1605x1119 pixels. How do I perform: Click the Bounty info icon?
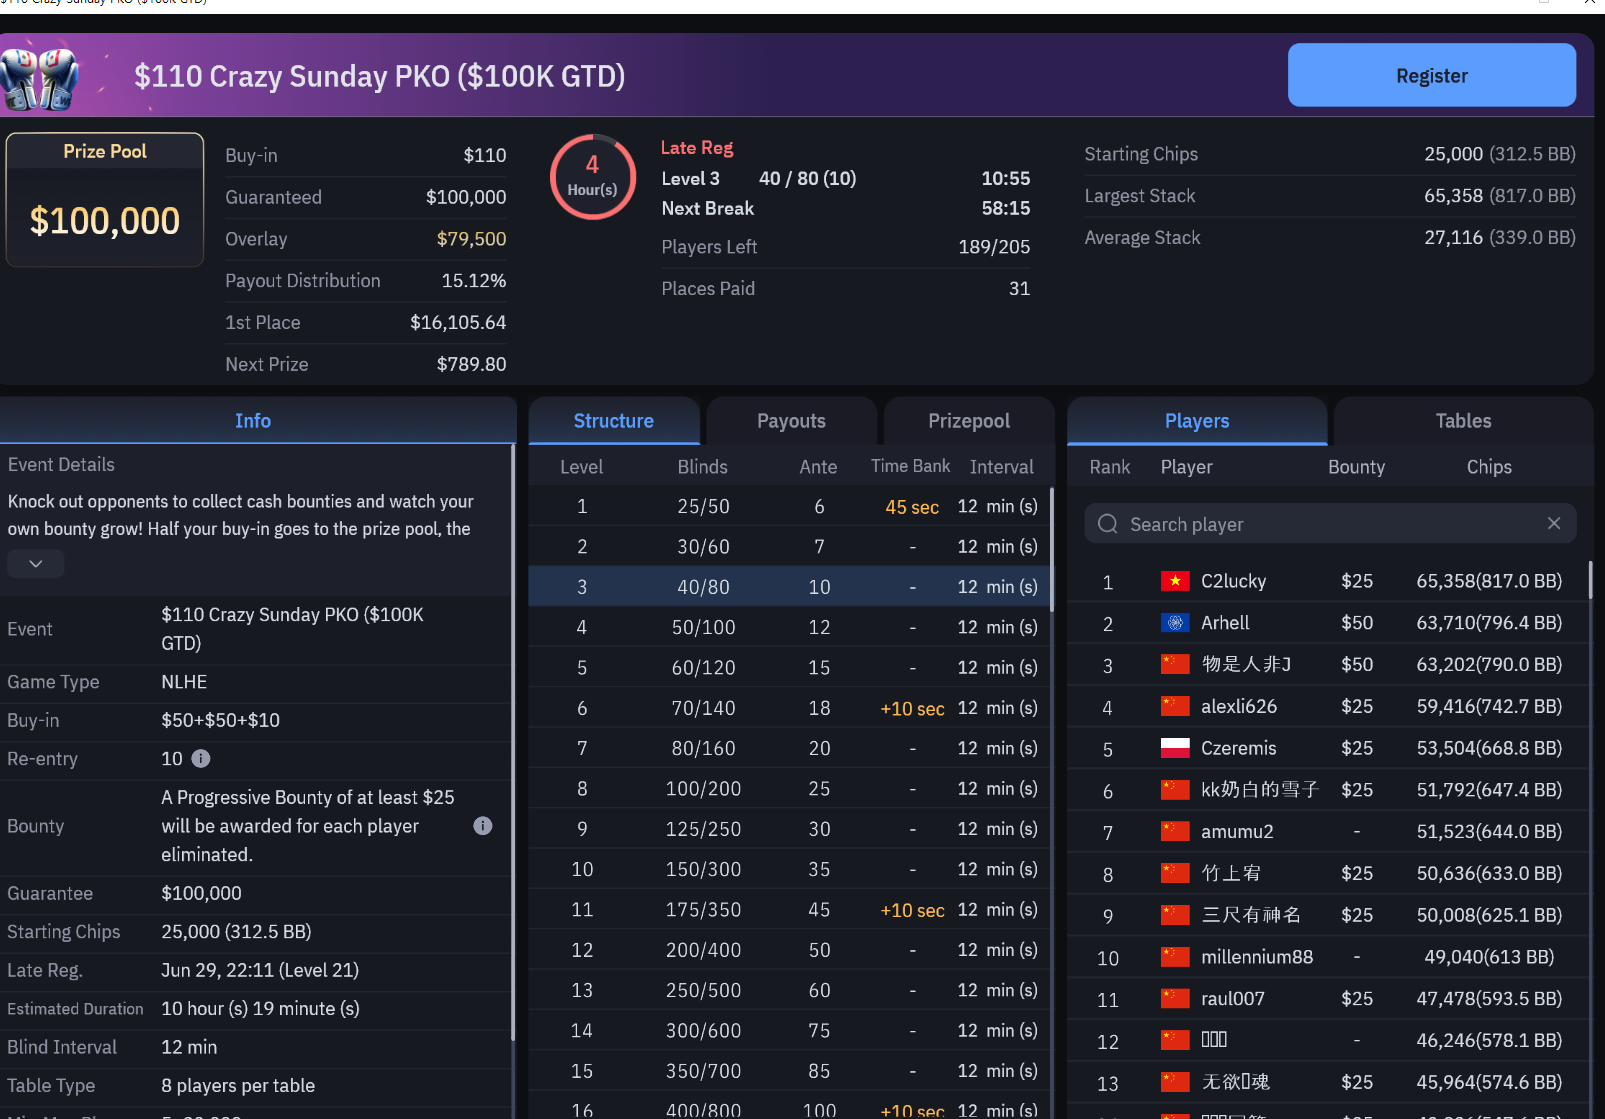click(x=482, y=826)
